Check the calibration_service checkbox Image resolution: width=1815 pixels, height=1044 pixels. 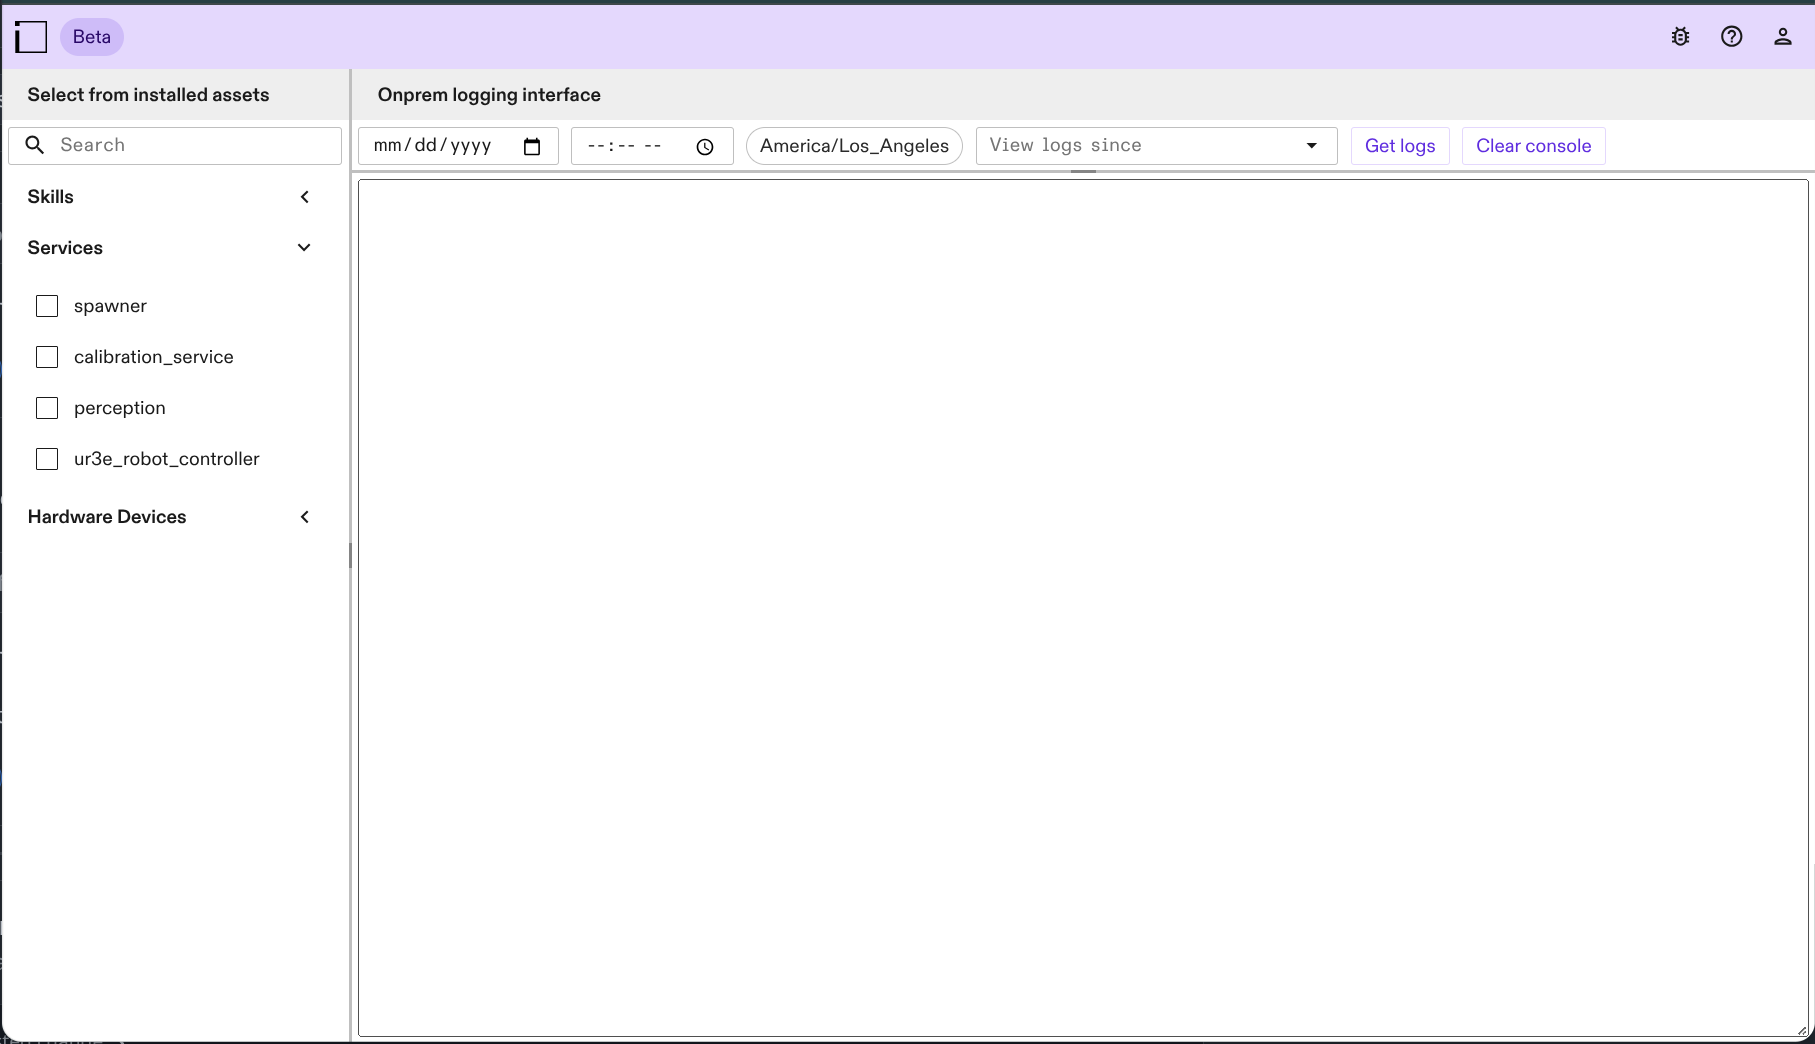[47, 357]
